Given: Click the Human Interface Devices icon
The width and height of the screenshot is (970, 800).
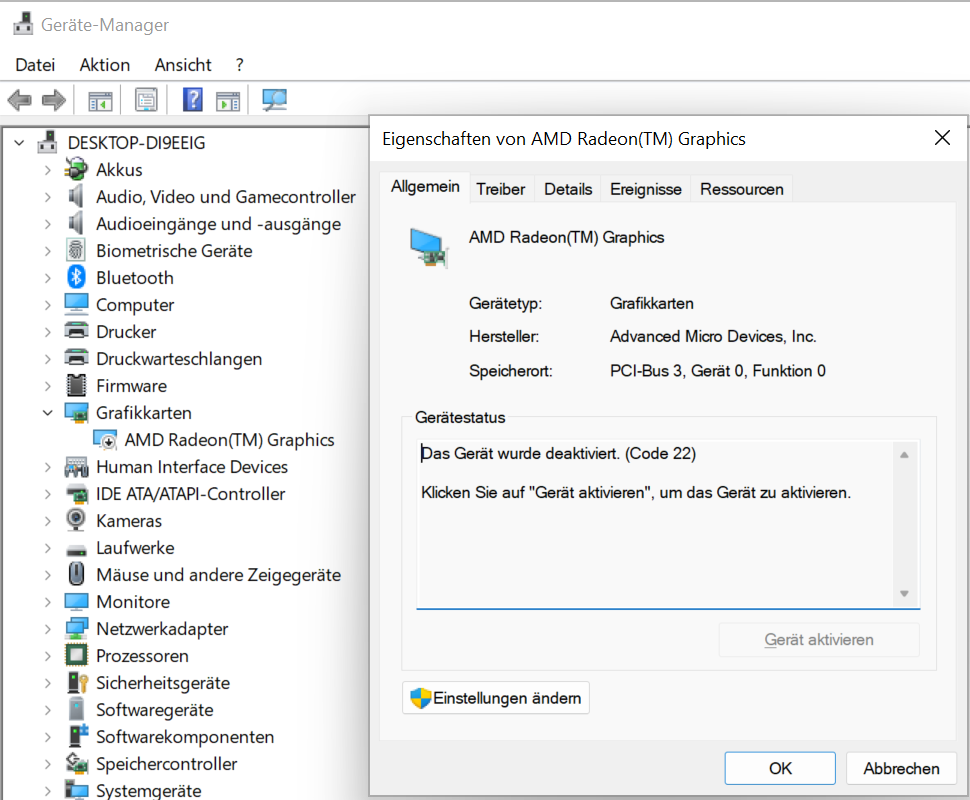Looking at the screenshot, I should click(x=77, y=467).
